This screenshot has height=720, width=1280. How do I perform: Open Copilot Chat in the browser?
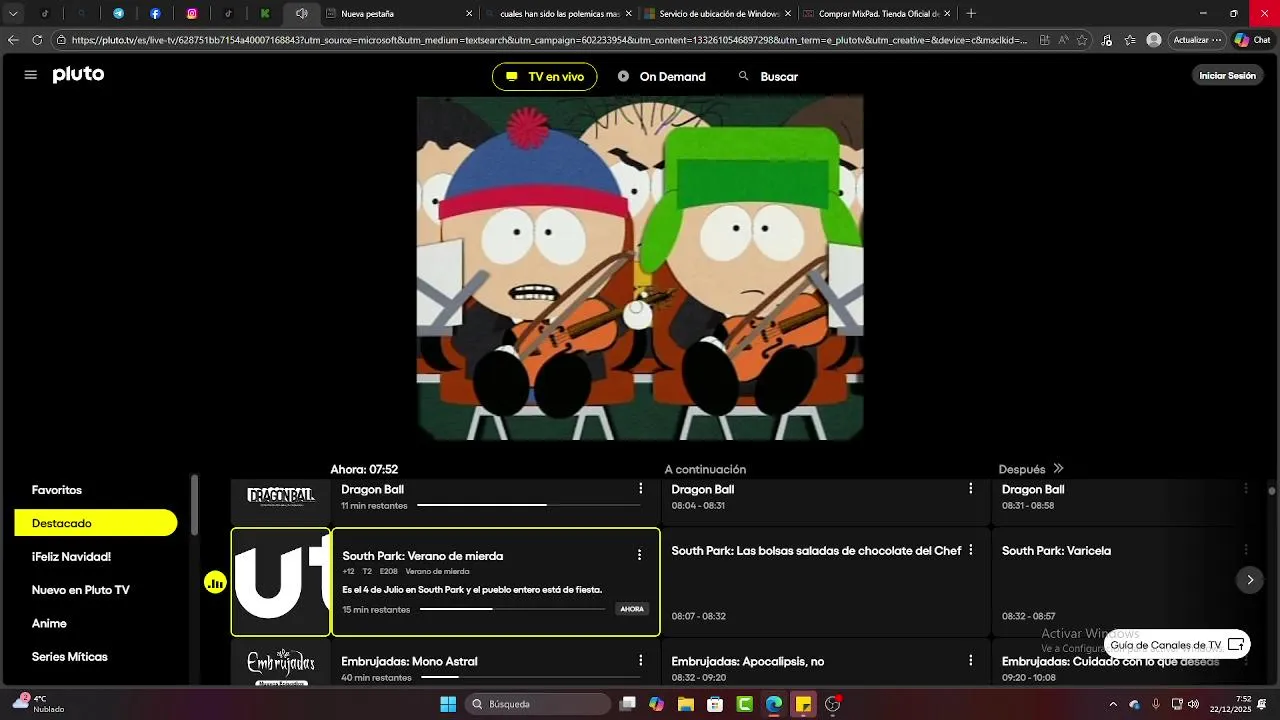[1253, 40]
